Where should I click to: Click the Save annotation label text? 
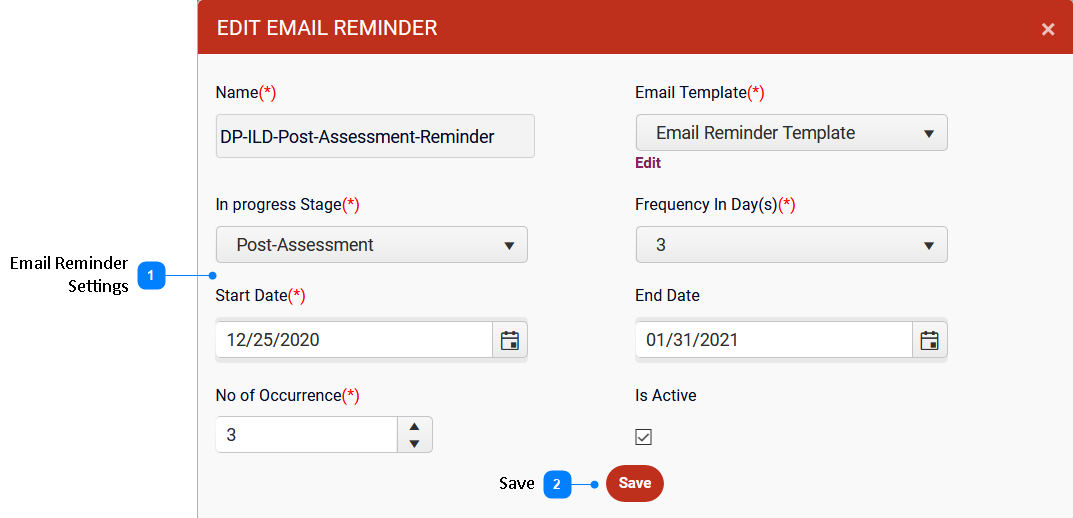click(x=517, y=484)
